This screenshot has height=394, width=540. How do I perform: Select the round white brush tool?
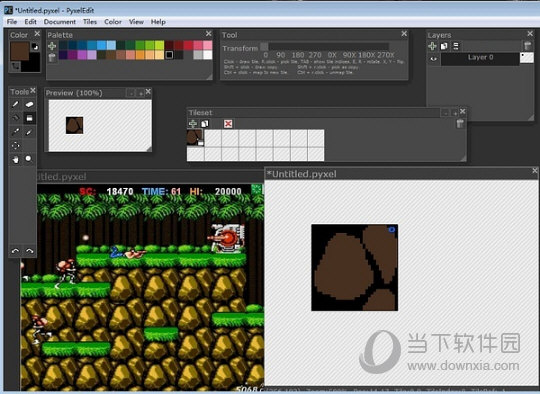coord(29,158)
